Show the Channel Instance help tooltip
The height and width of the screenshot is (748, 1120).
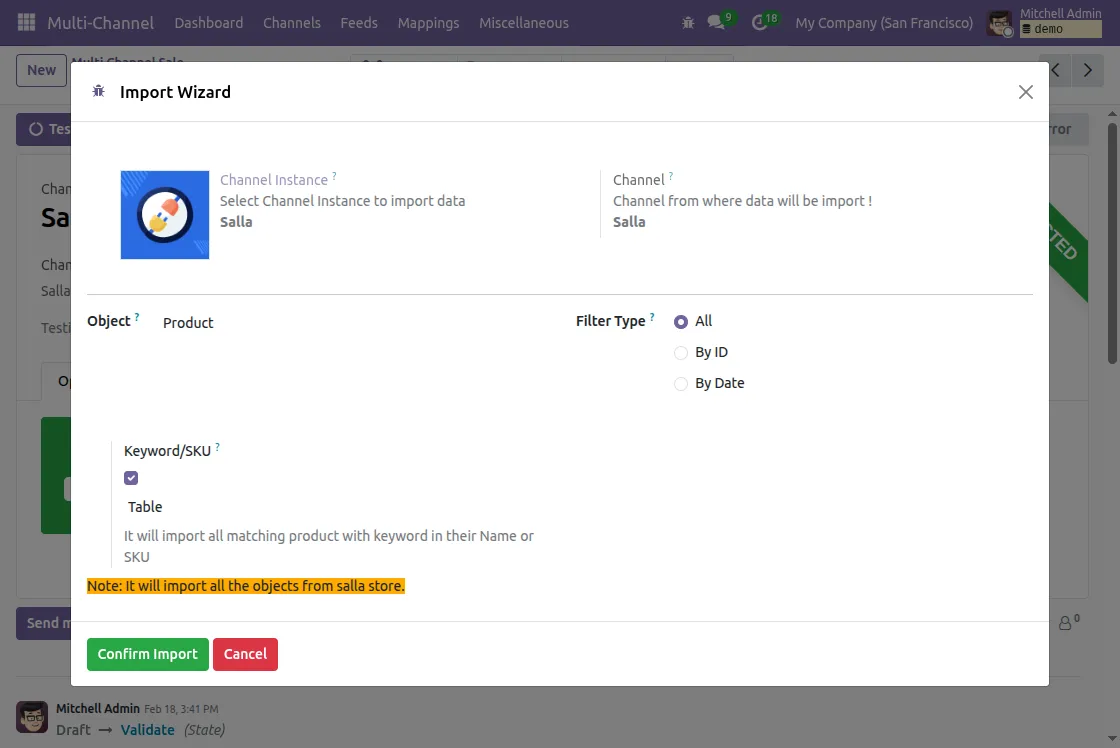334,175
